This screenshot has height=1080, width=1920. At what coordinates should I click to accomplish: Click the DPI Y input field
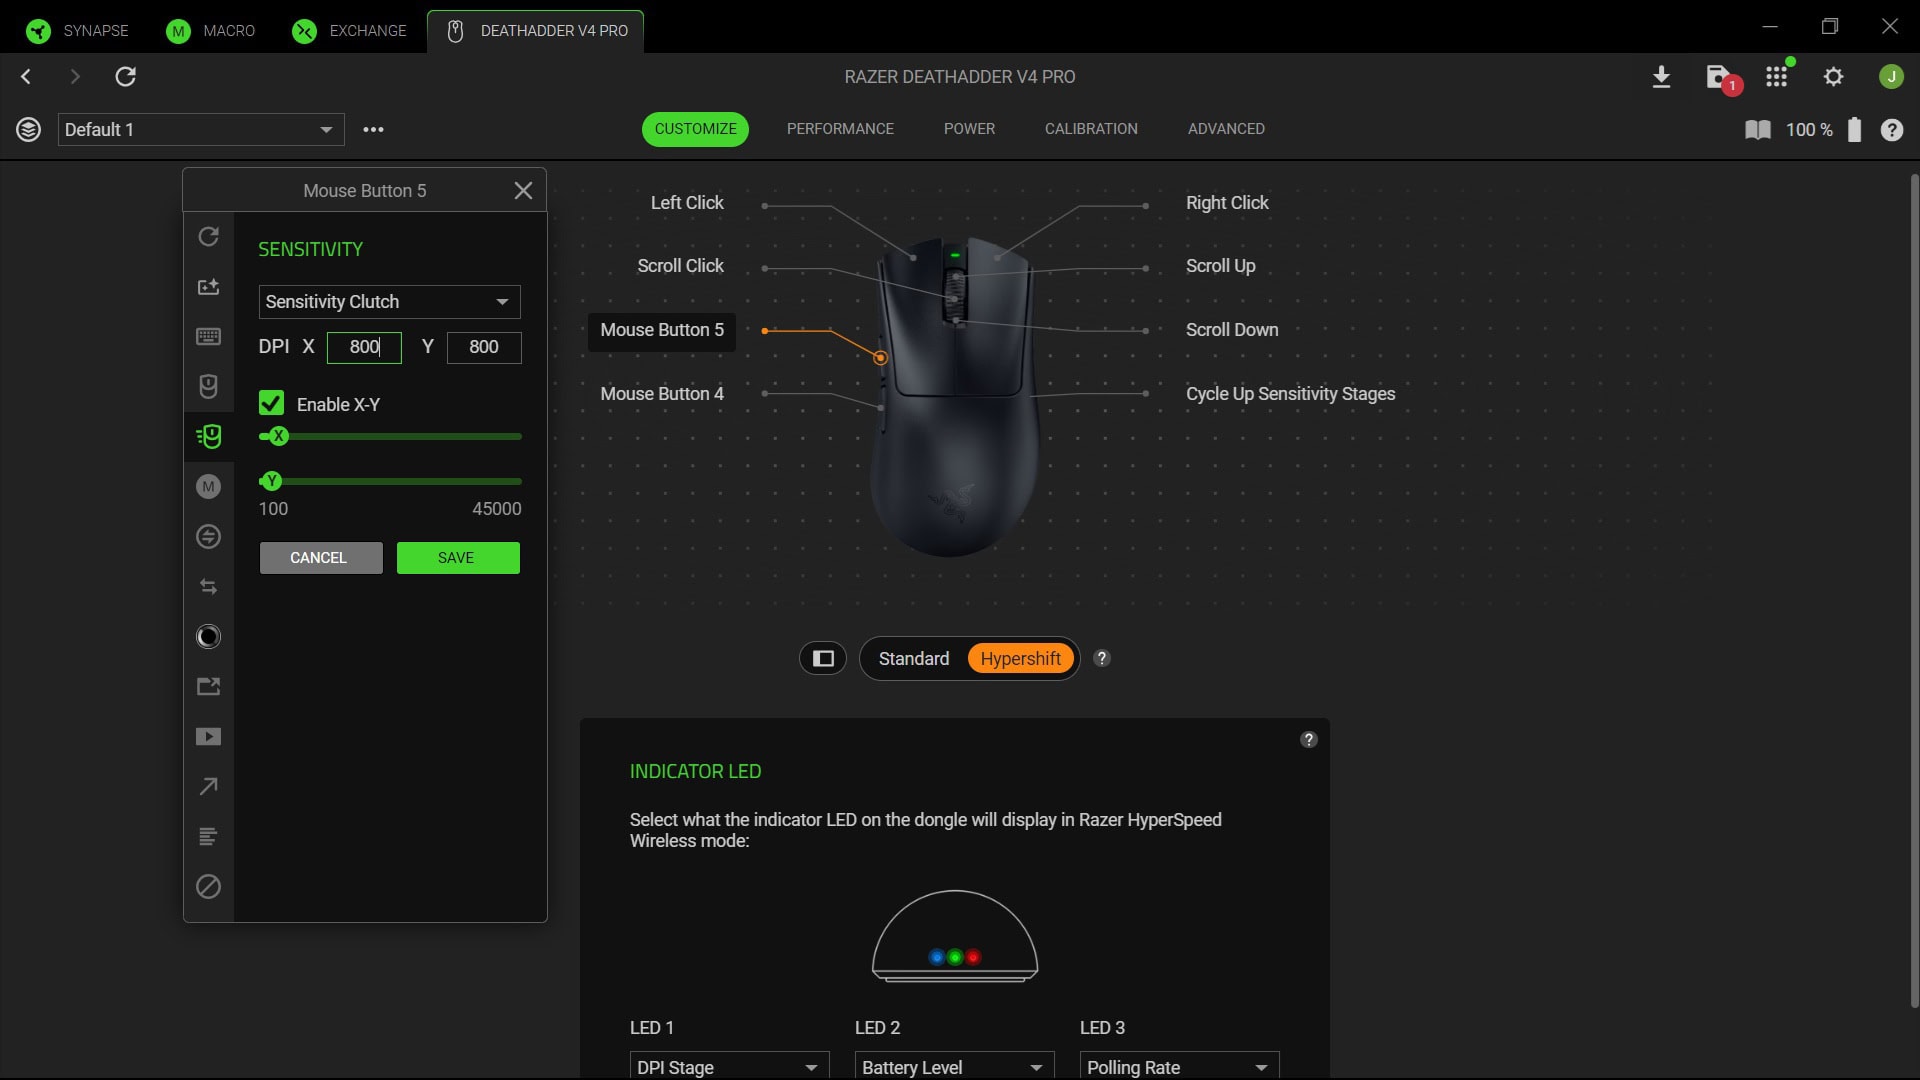click(x=484, y=347)
